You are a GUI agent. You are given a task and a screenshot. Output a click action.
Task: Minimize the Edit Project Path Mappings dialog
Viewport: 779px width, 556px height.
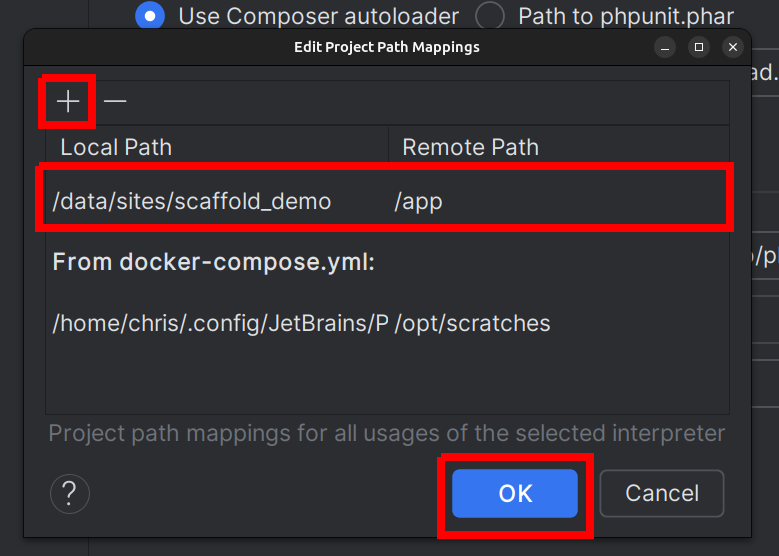(665, 47)
